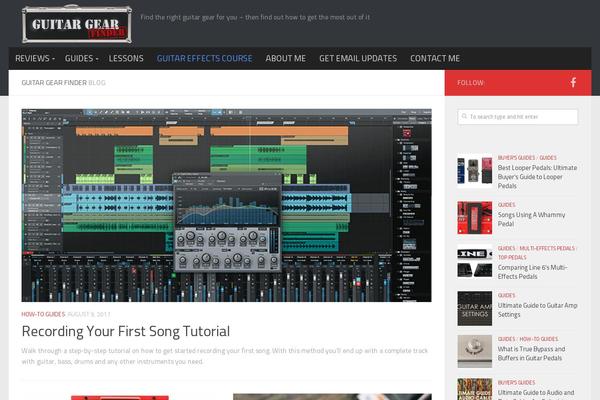The height and width of the screenshot is (400, 600).
Task: Click the Guides category above Whammy Pedal
Action: [x=506, y=205]
